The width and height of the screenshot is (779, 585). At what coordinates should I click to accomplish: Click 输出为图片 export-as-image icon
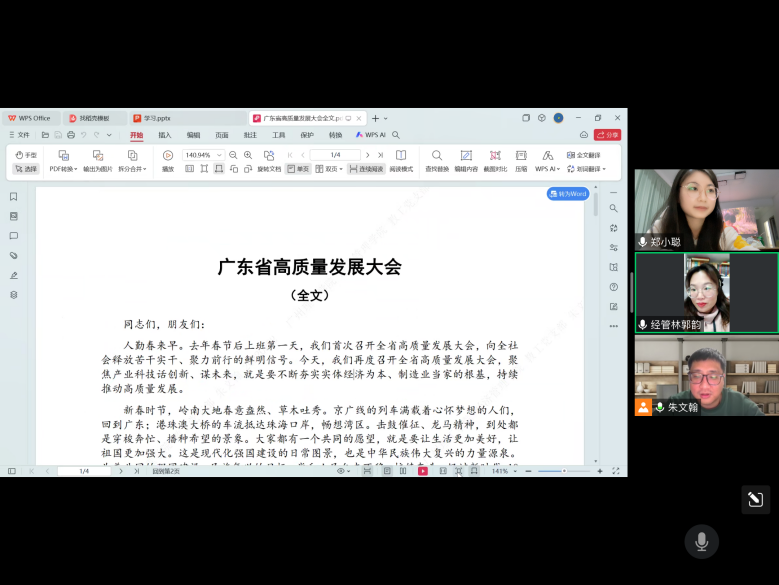97,156
